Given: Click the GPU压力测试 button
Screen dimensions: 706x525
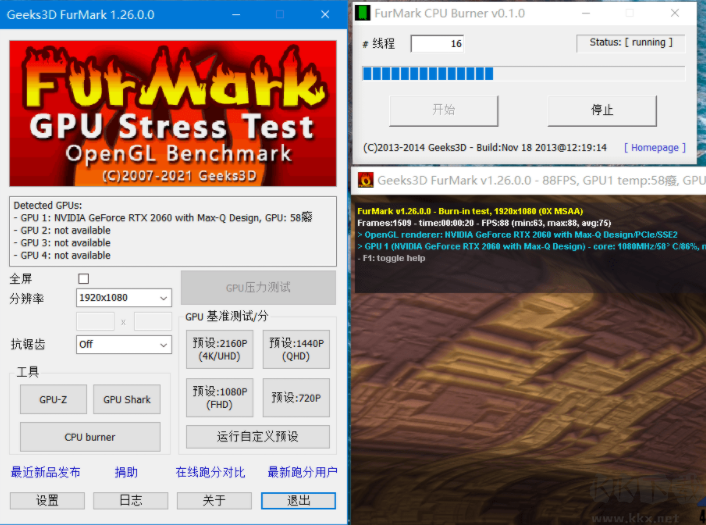Looking at the screenshot, I should tap(258, 287).
